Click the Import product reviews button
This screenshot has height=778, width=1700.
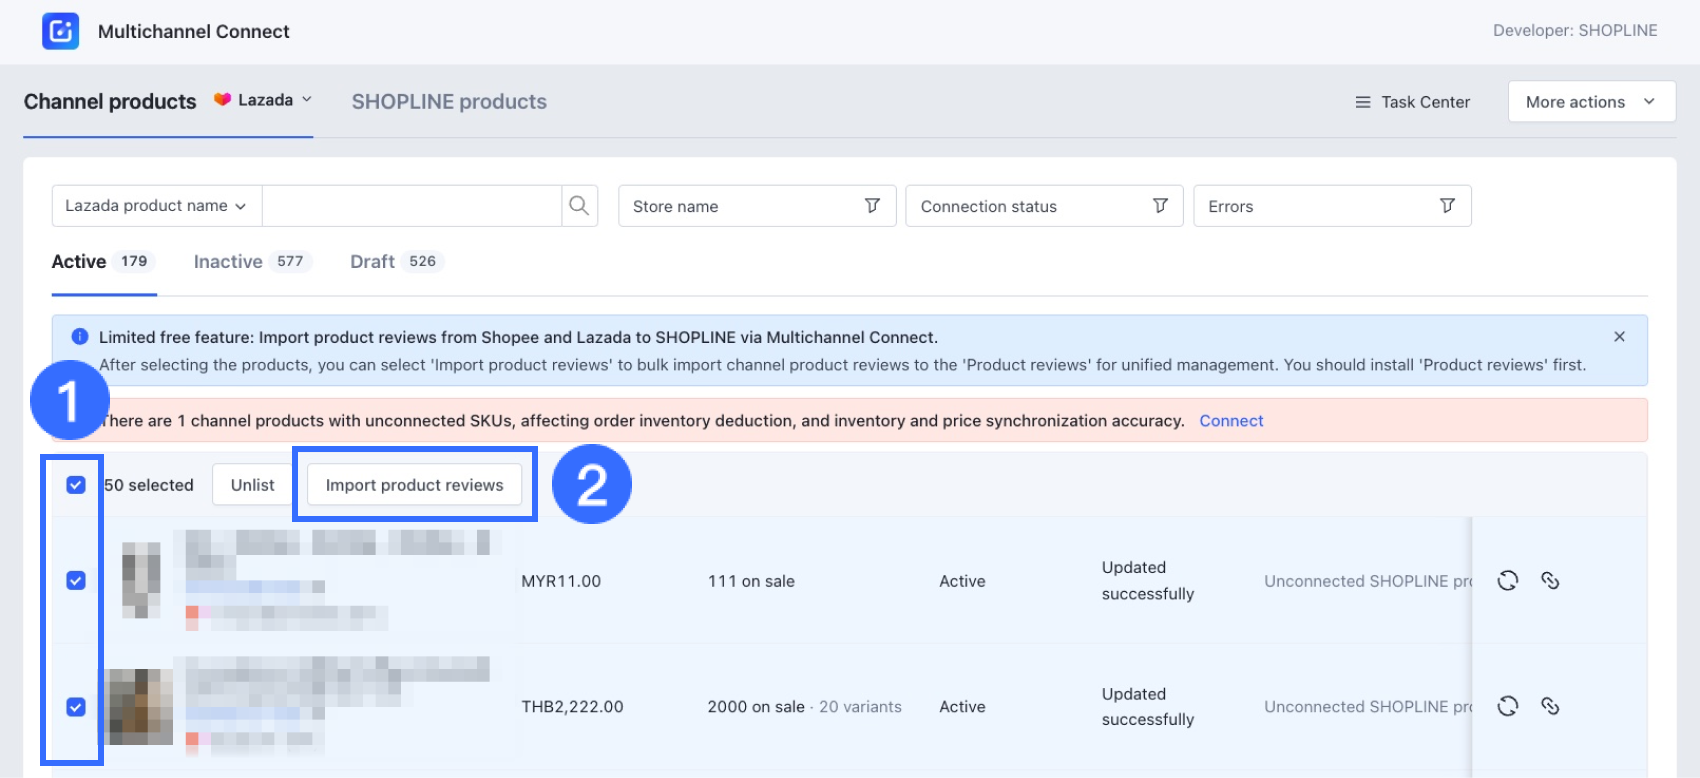coord(414,485)
